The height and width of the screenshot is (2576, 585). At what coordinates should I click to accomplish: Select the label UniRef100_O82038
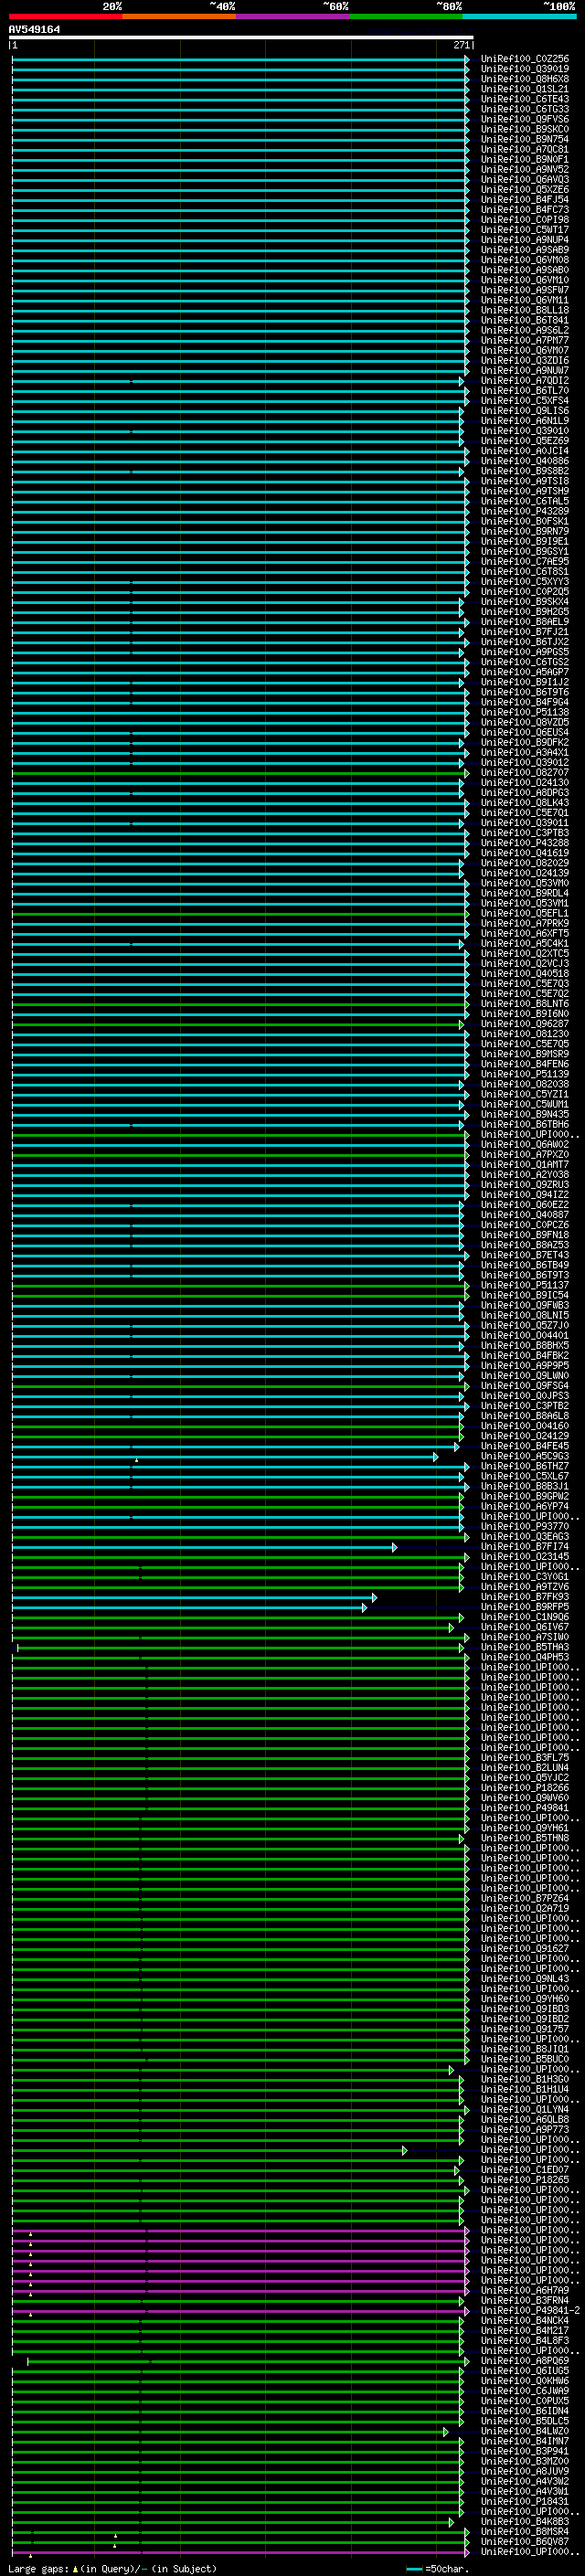pos(524,1084)
